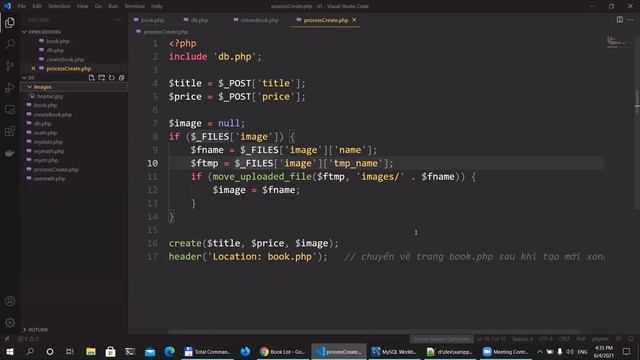640x360 pixels.
Task: Click the CRLF end-of-line indicator
Action: (x=564, y=339)
